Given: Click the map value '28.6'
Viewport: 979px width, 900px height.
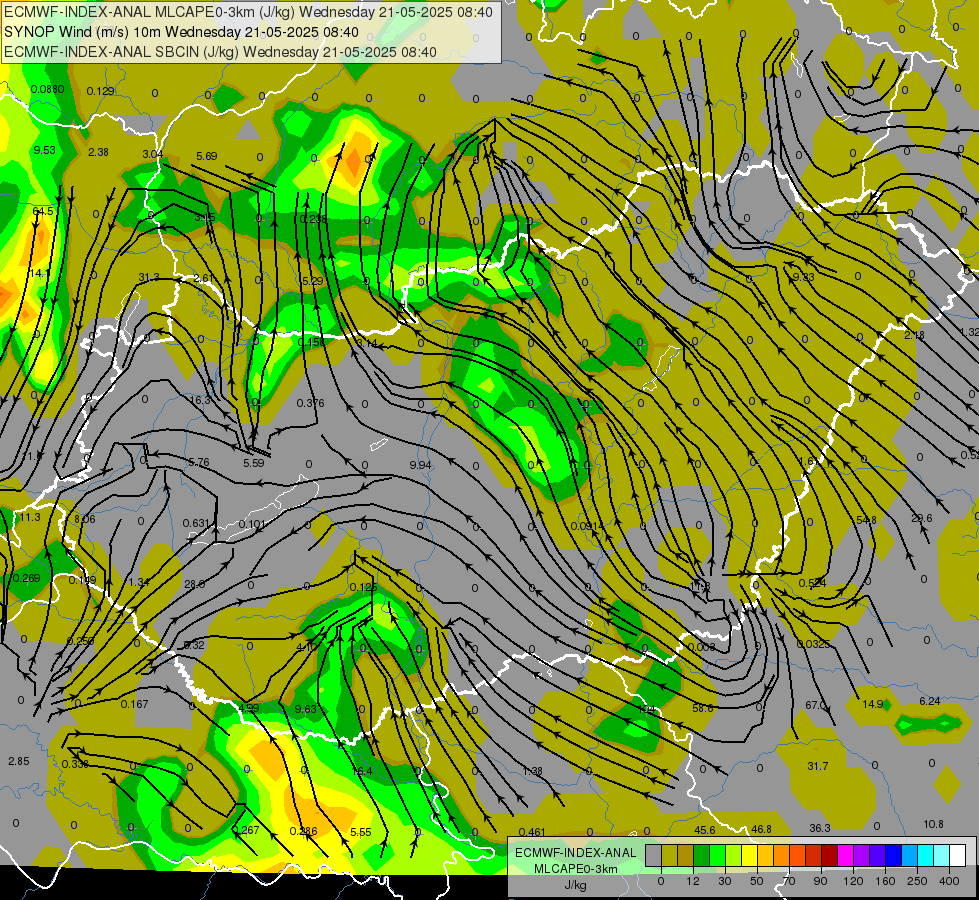Looking at the screenshot, I should coord(195,583).
